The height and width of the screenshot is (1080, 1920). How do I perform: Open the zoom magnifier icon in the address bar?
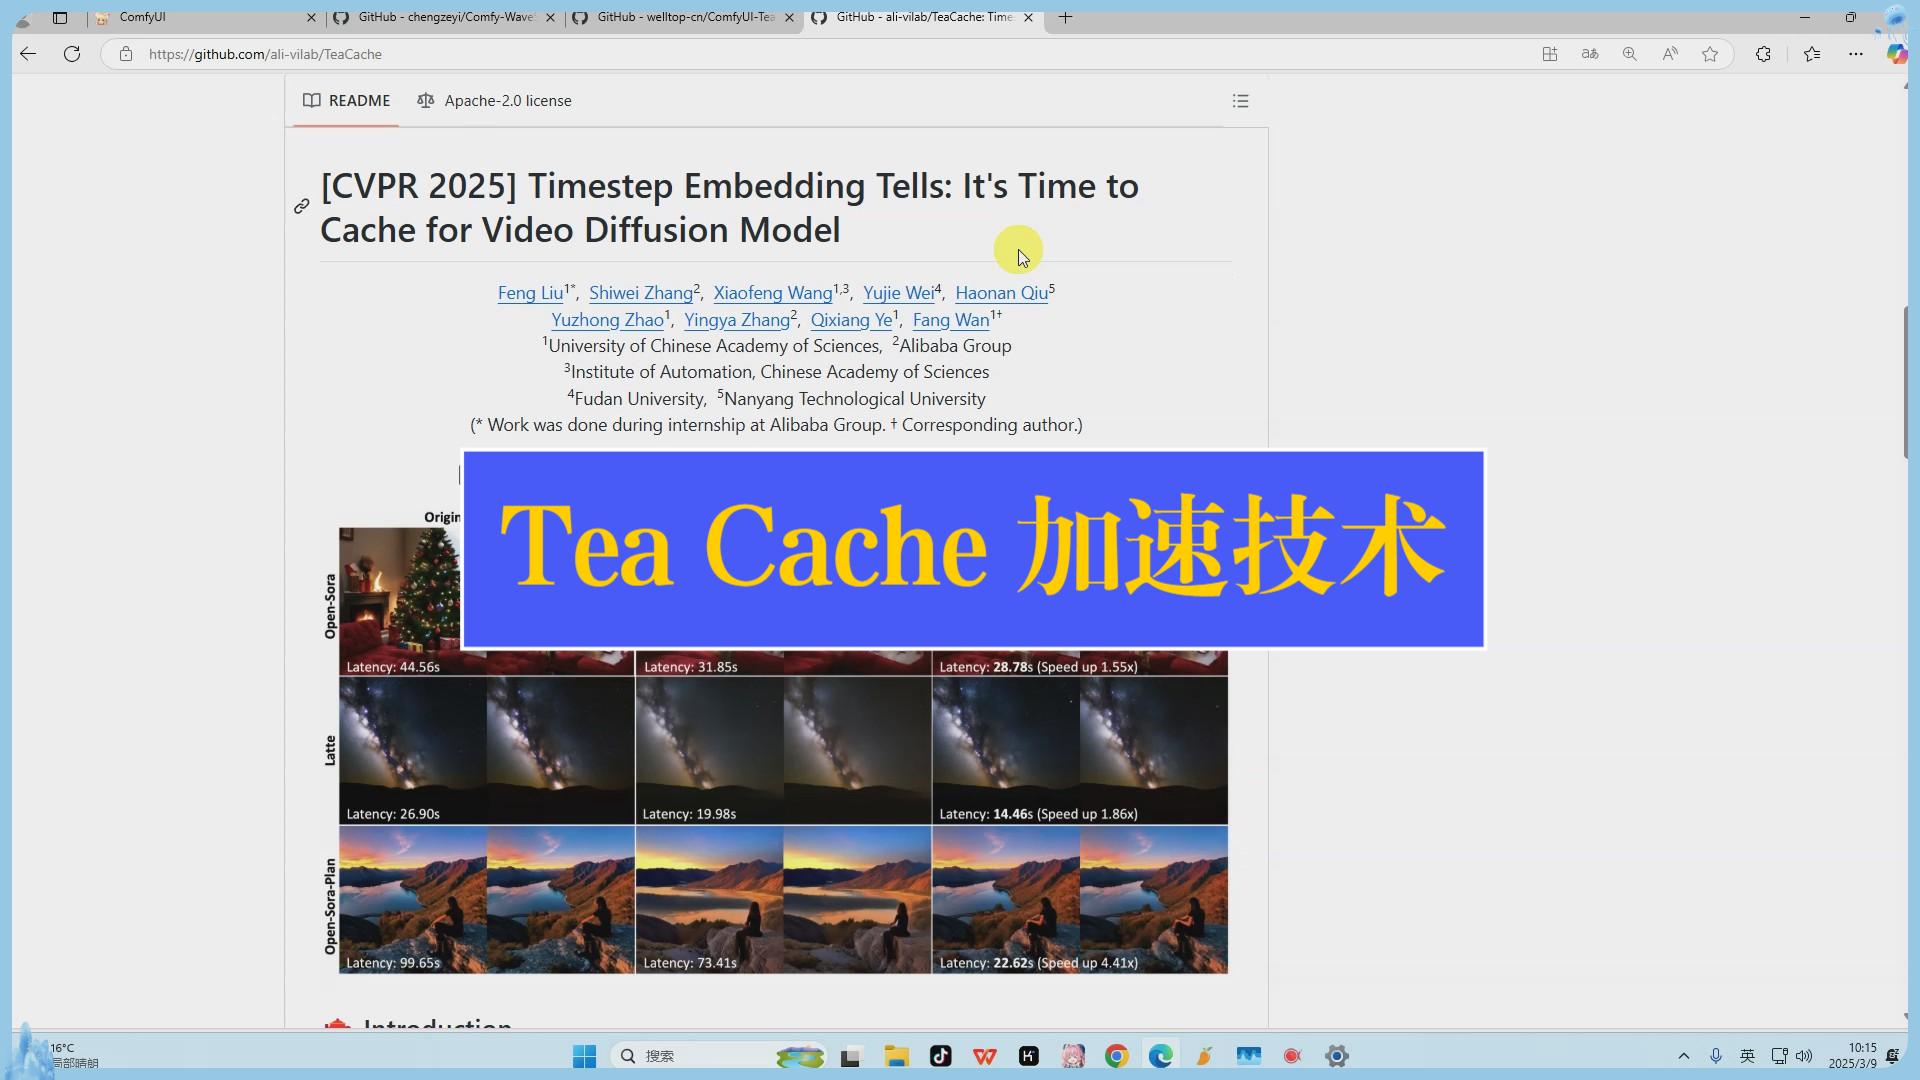pyautogui.click(x=1629, y=54)
